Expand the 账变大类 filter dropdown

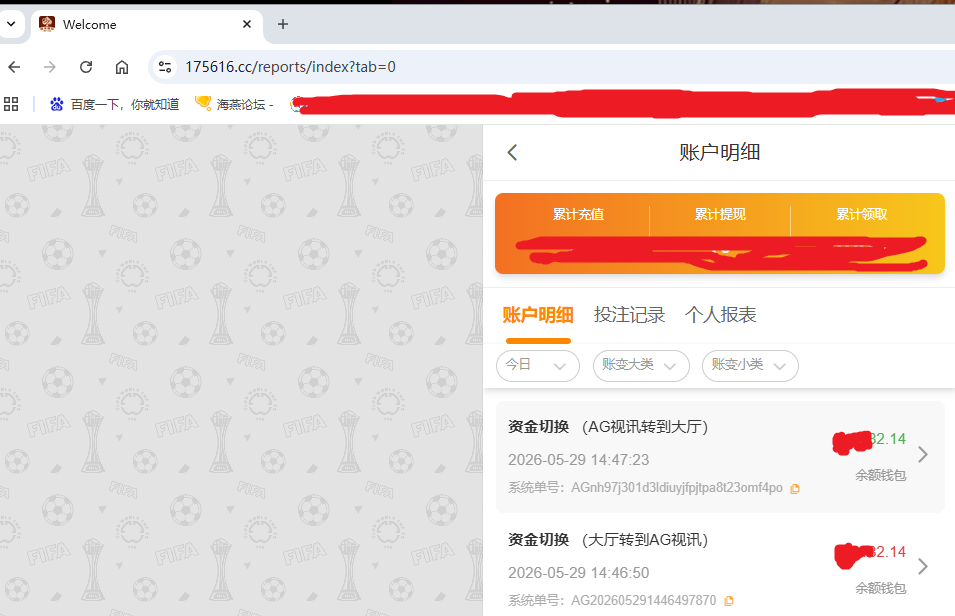pos(641,366)
